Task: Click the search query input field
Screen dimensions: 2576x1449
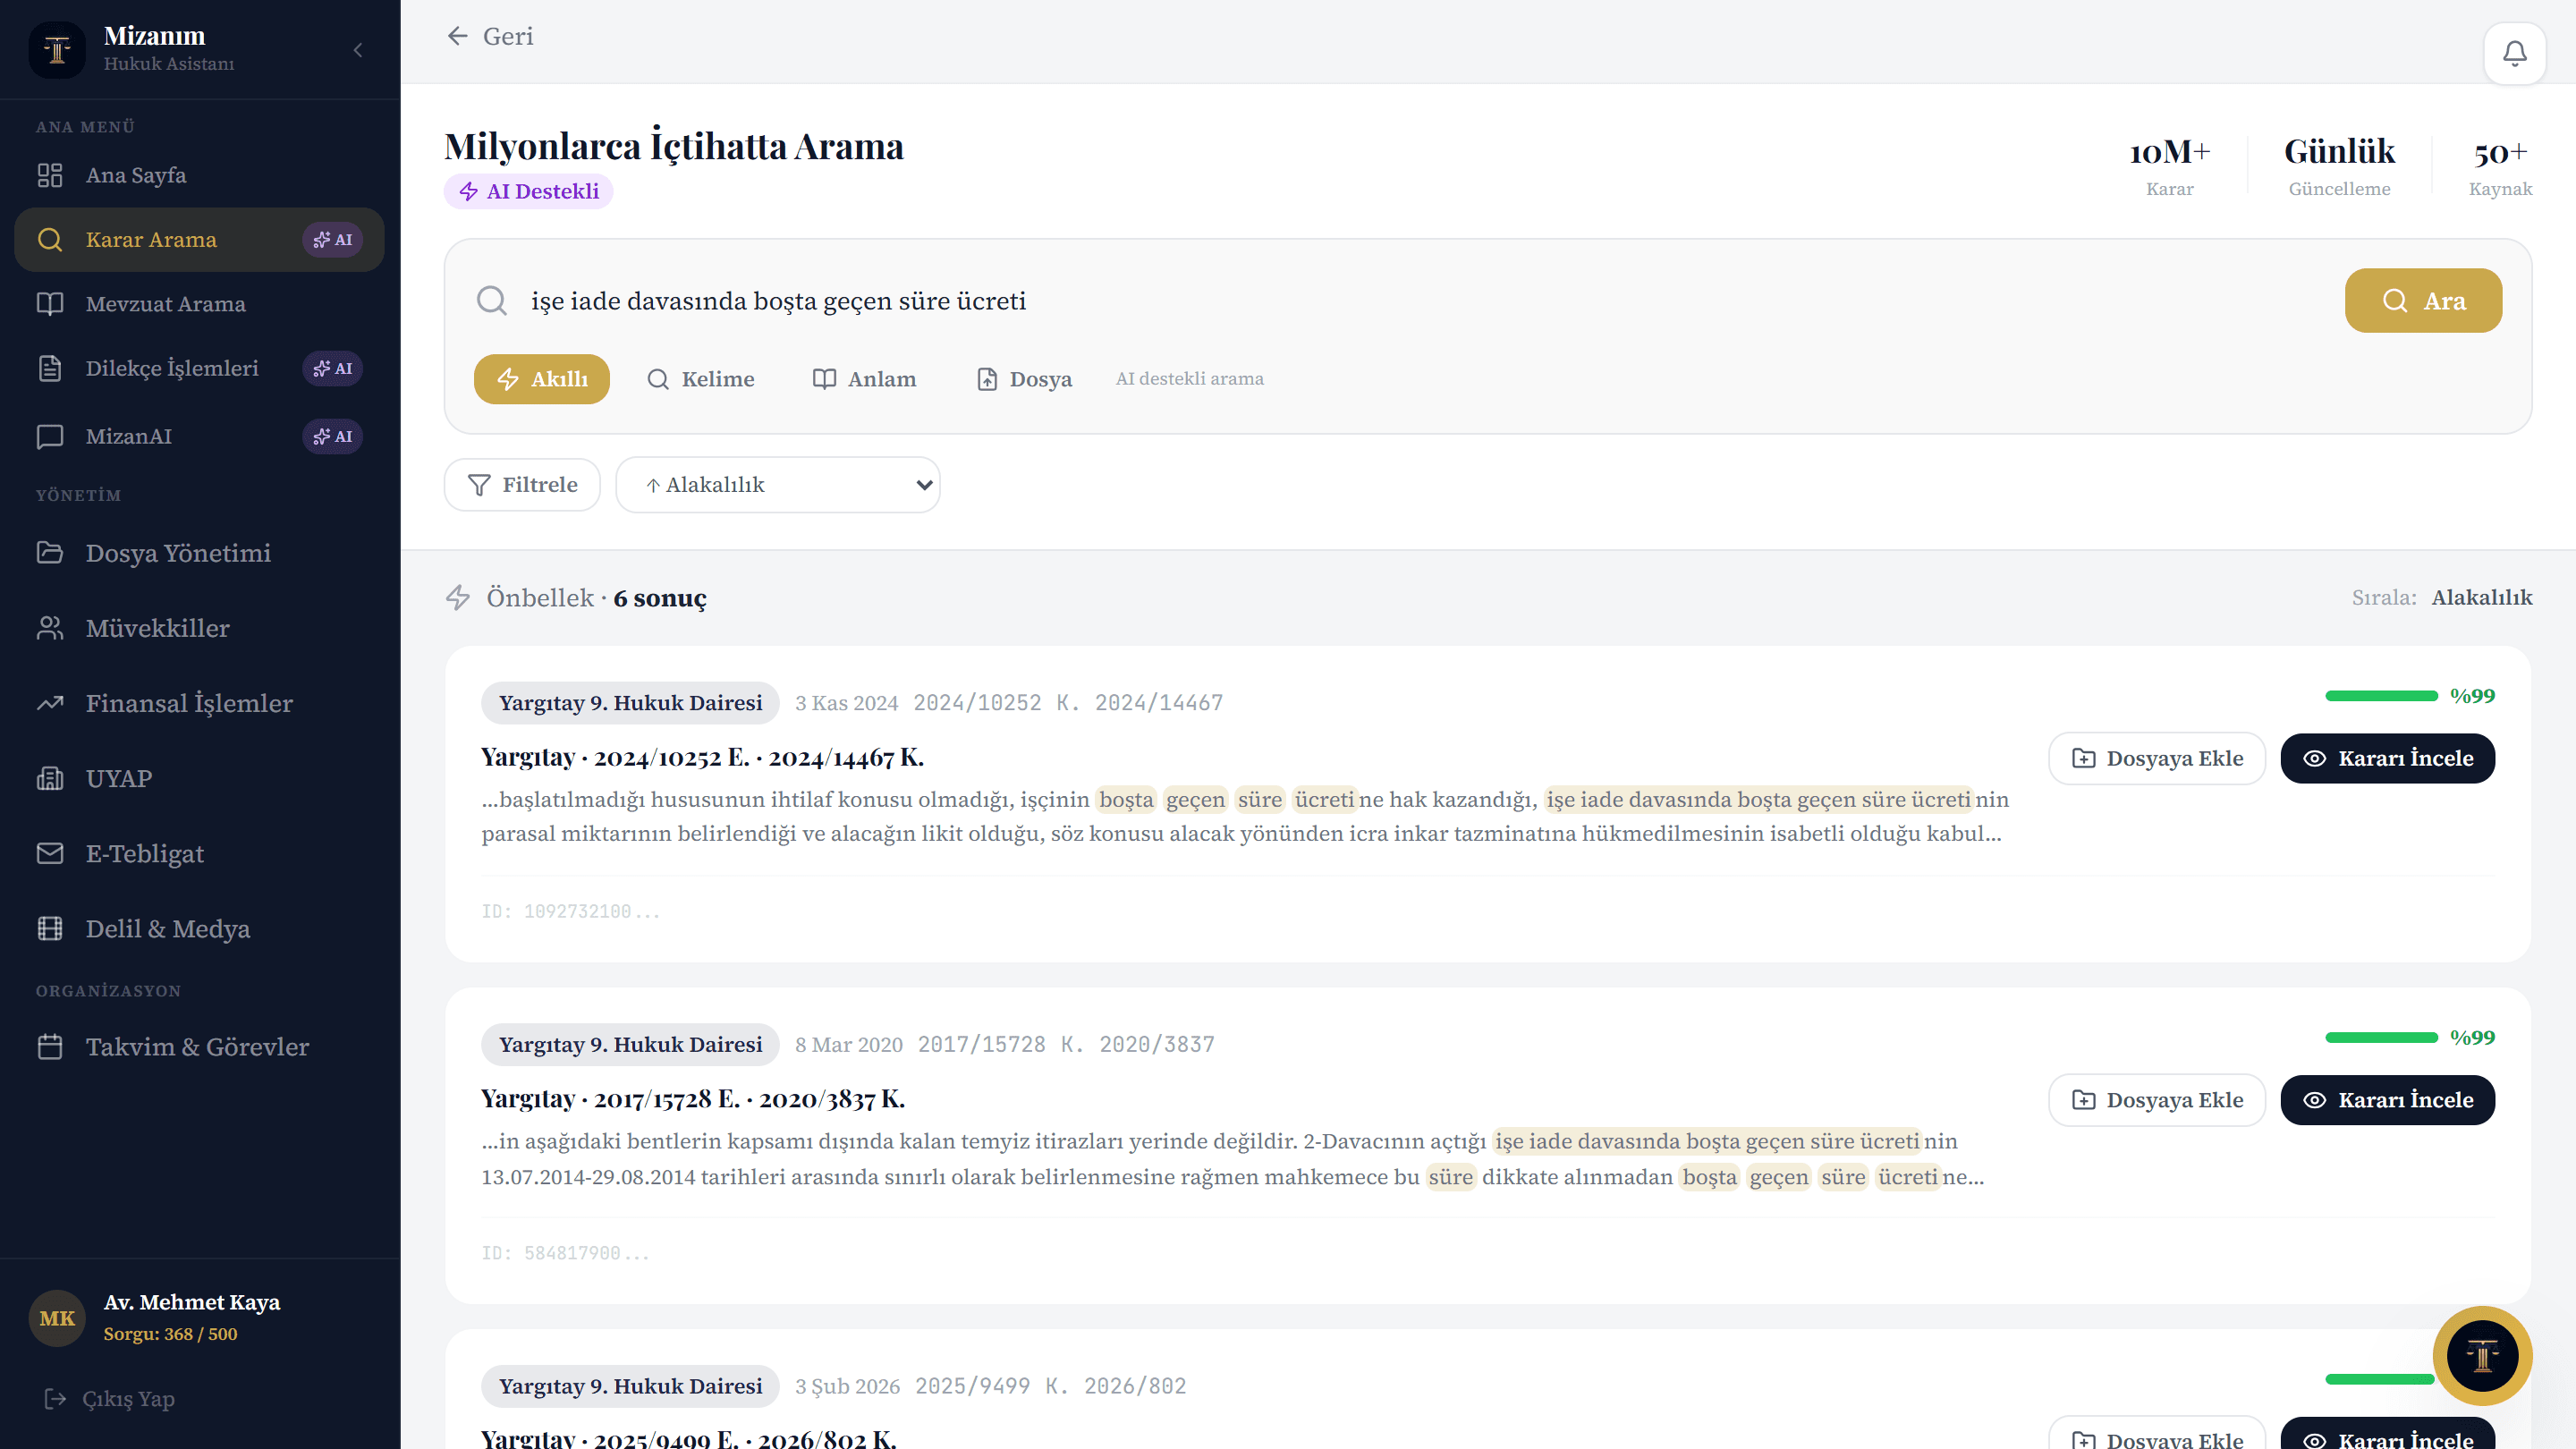Action: pyautogui.click(x=1420, y=301)
